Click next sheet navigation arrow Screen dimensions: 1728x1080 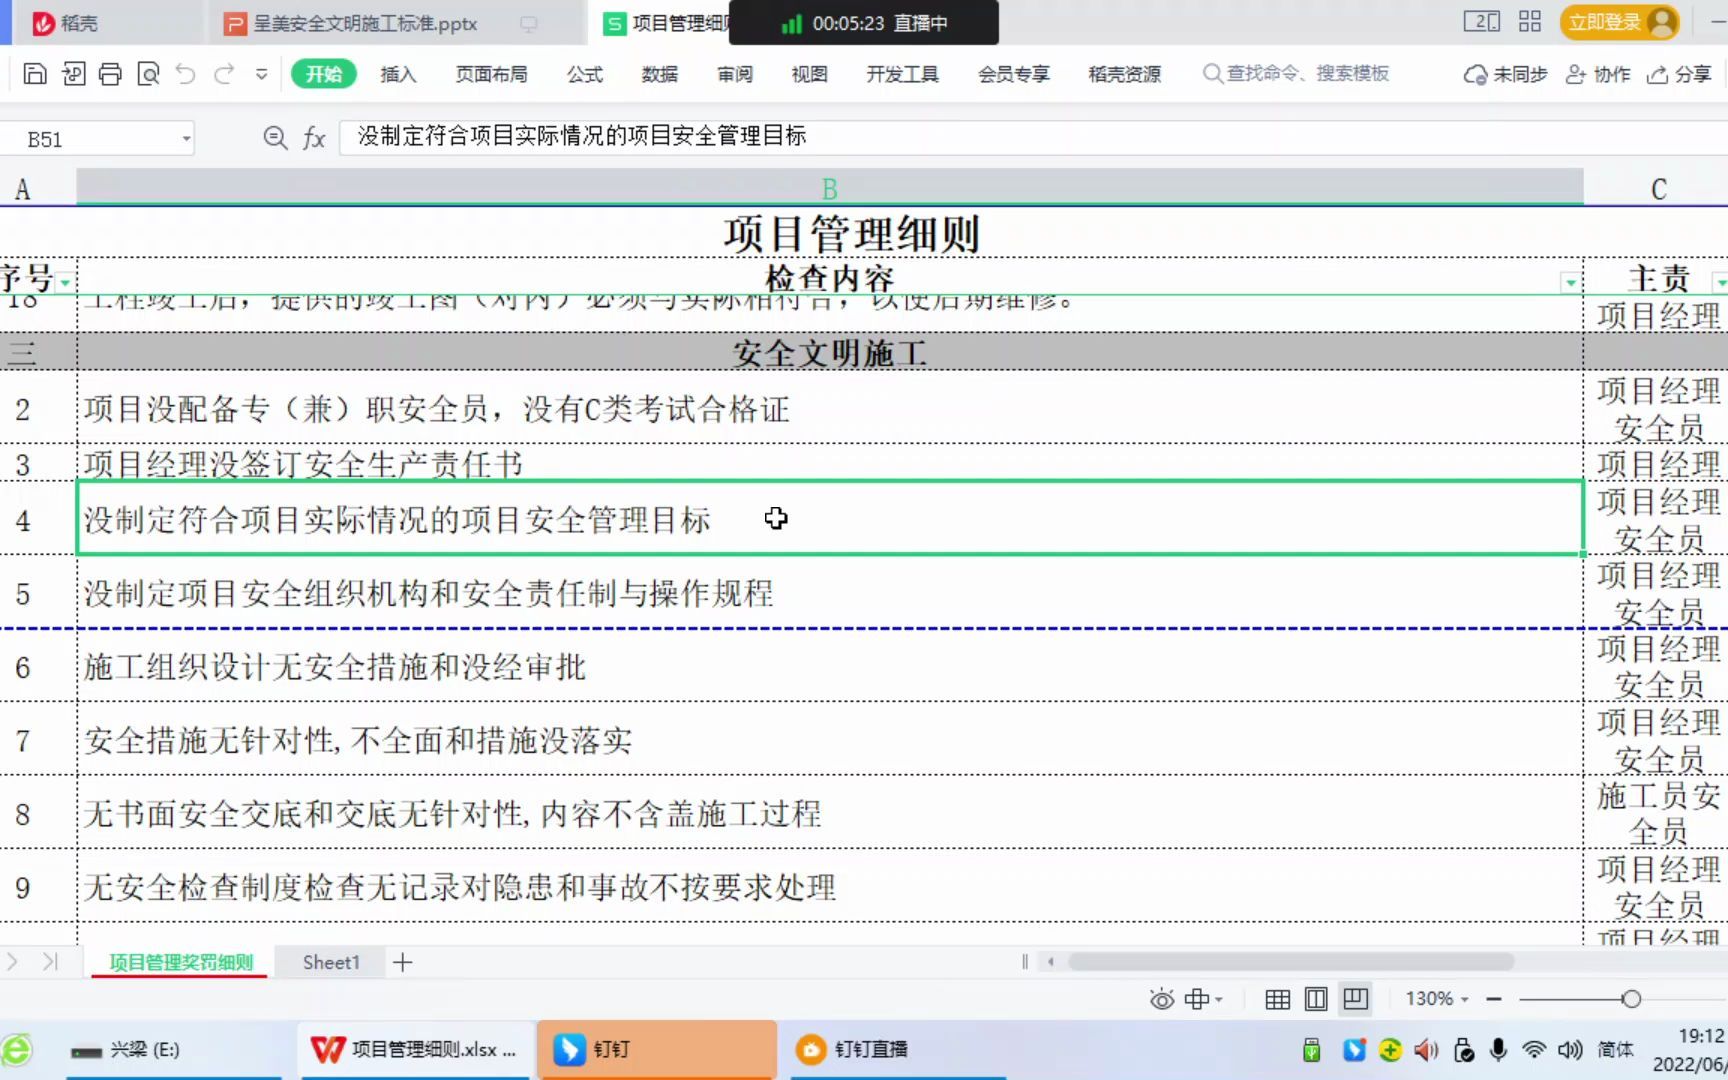coord(13,962)
